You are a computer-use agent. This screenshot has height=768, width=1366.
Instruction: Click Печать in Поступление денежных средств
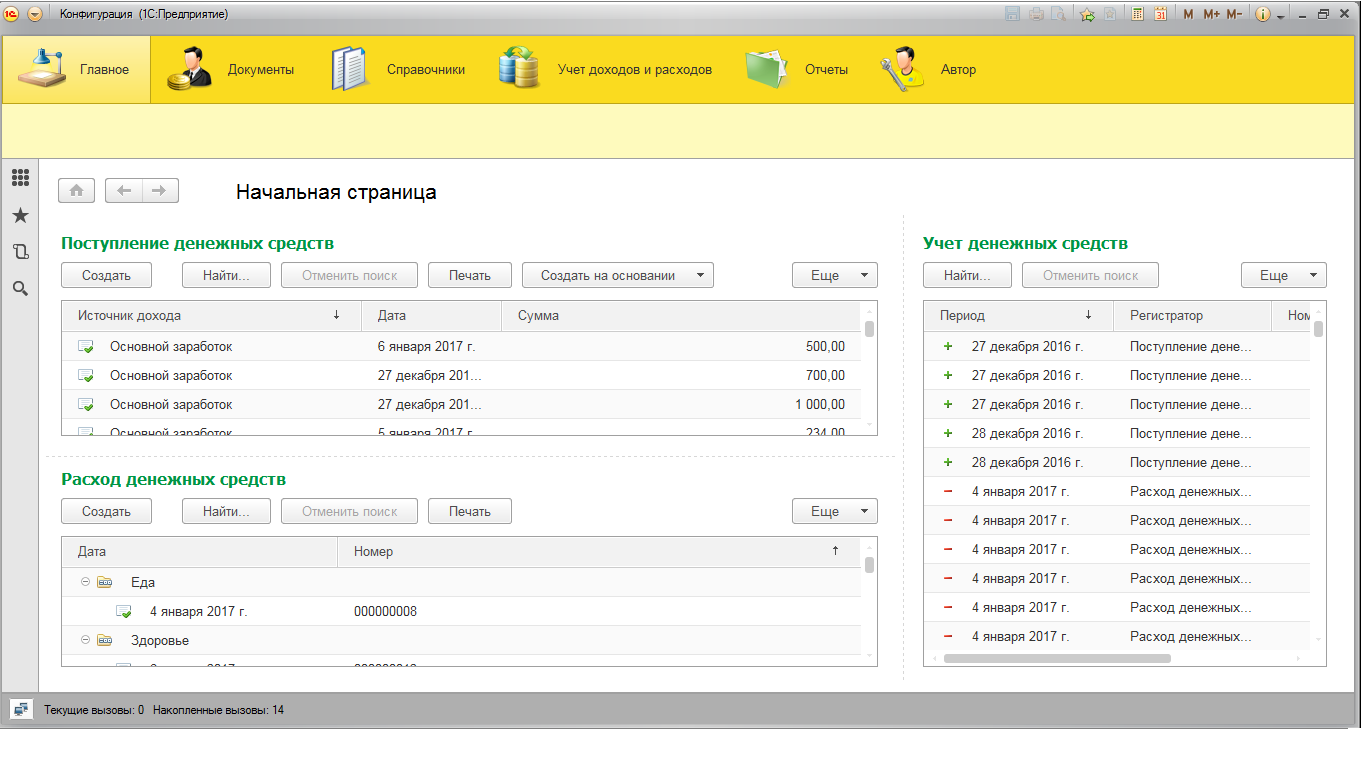coord(470,275)
